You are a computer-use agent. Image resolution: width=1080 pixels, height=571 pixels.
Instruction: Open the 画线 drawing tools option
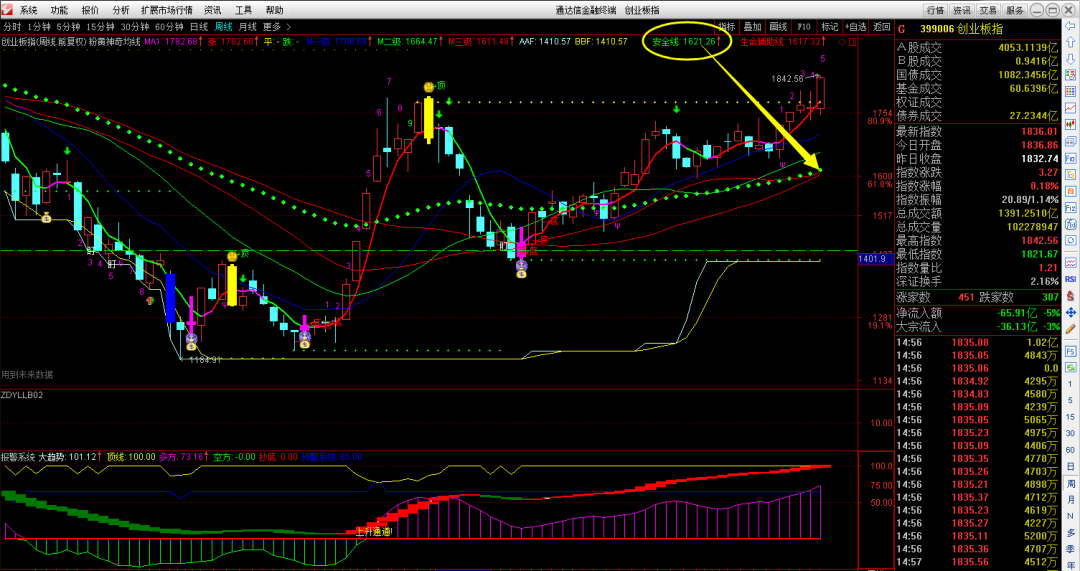tap(778, 27)
